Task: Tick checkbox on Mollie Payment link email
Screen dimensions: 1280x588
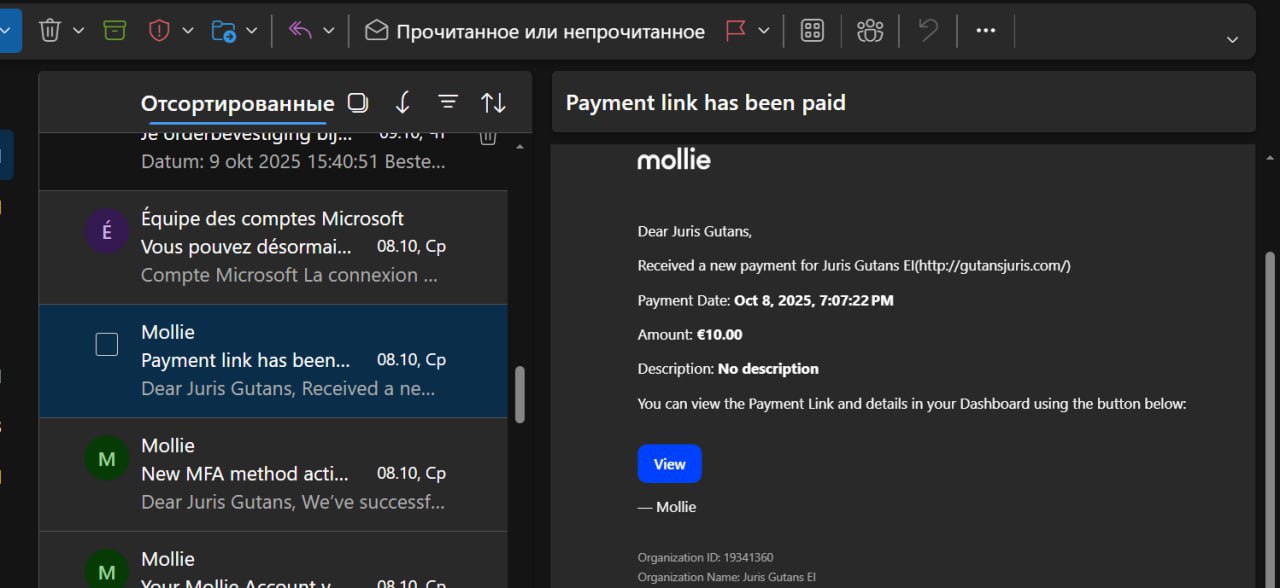Action: pyautogui.click(x=106, y=344)
